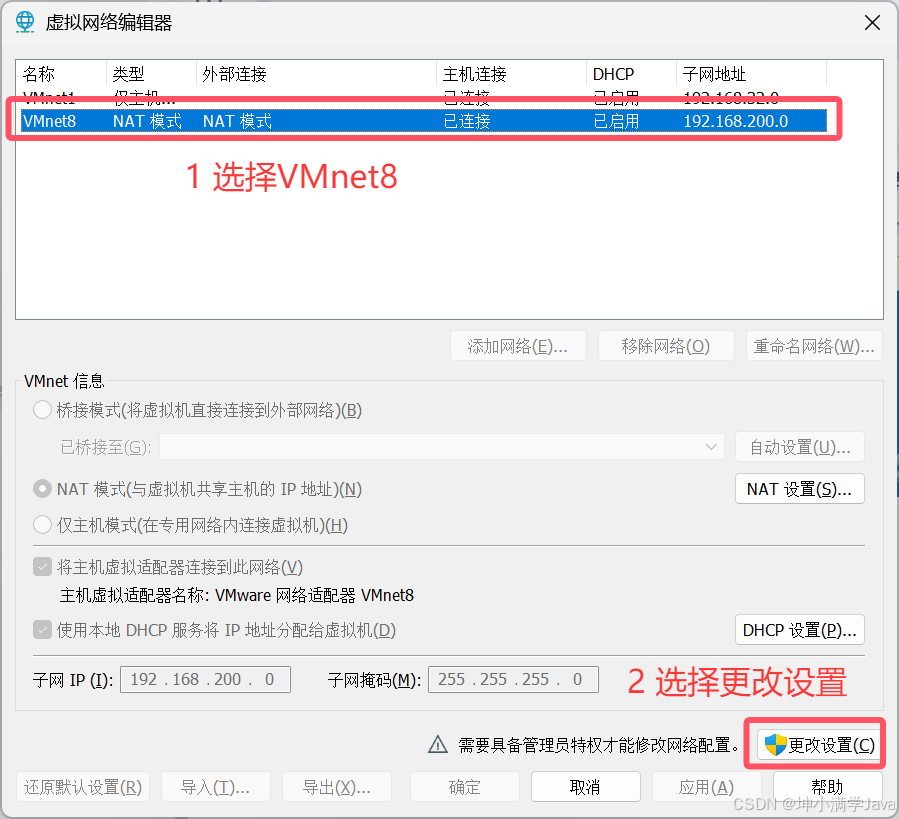Click the shield icon on 更改设置 button
The height and width of the screenshot is (819, 899).
click(x=775, y=745)
